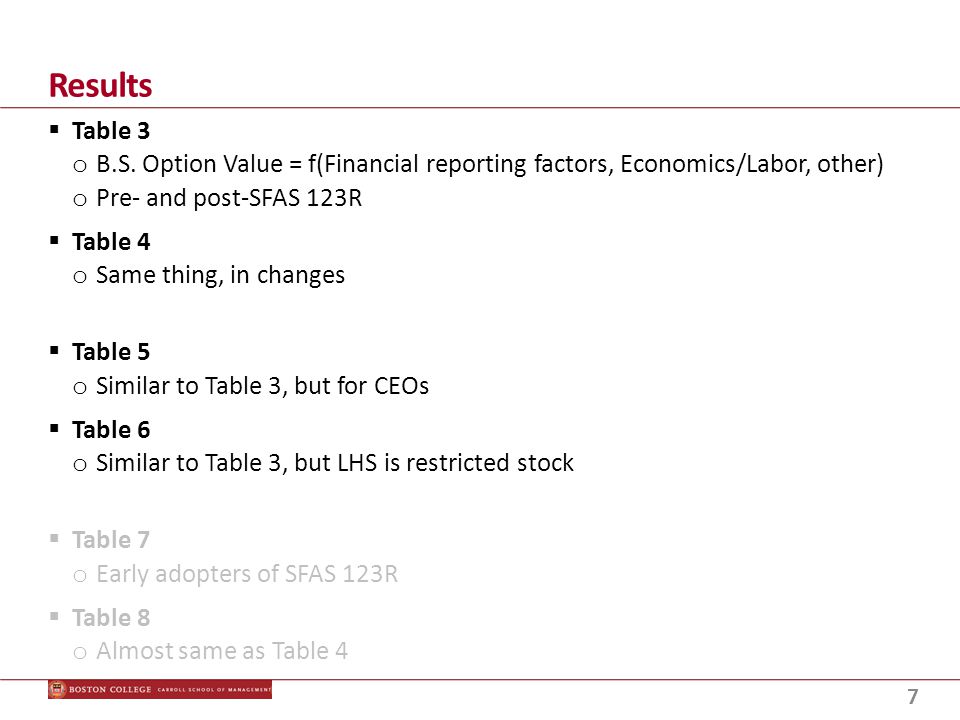
Task: Click the Table 5 heading
Action: 111,352
